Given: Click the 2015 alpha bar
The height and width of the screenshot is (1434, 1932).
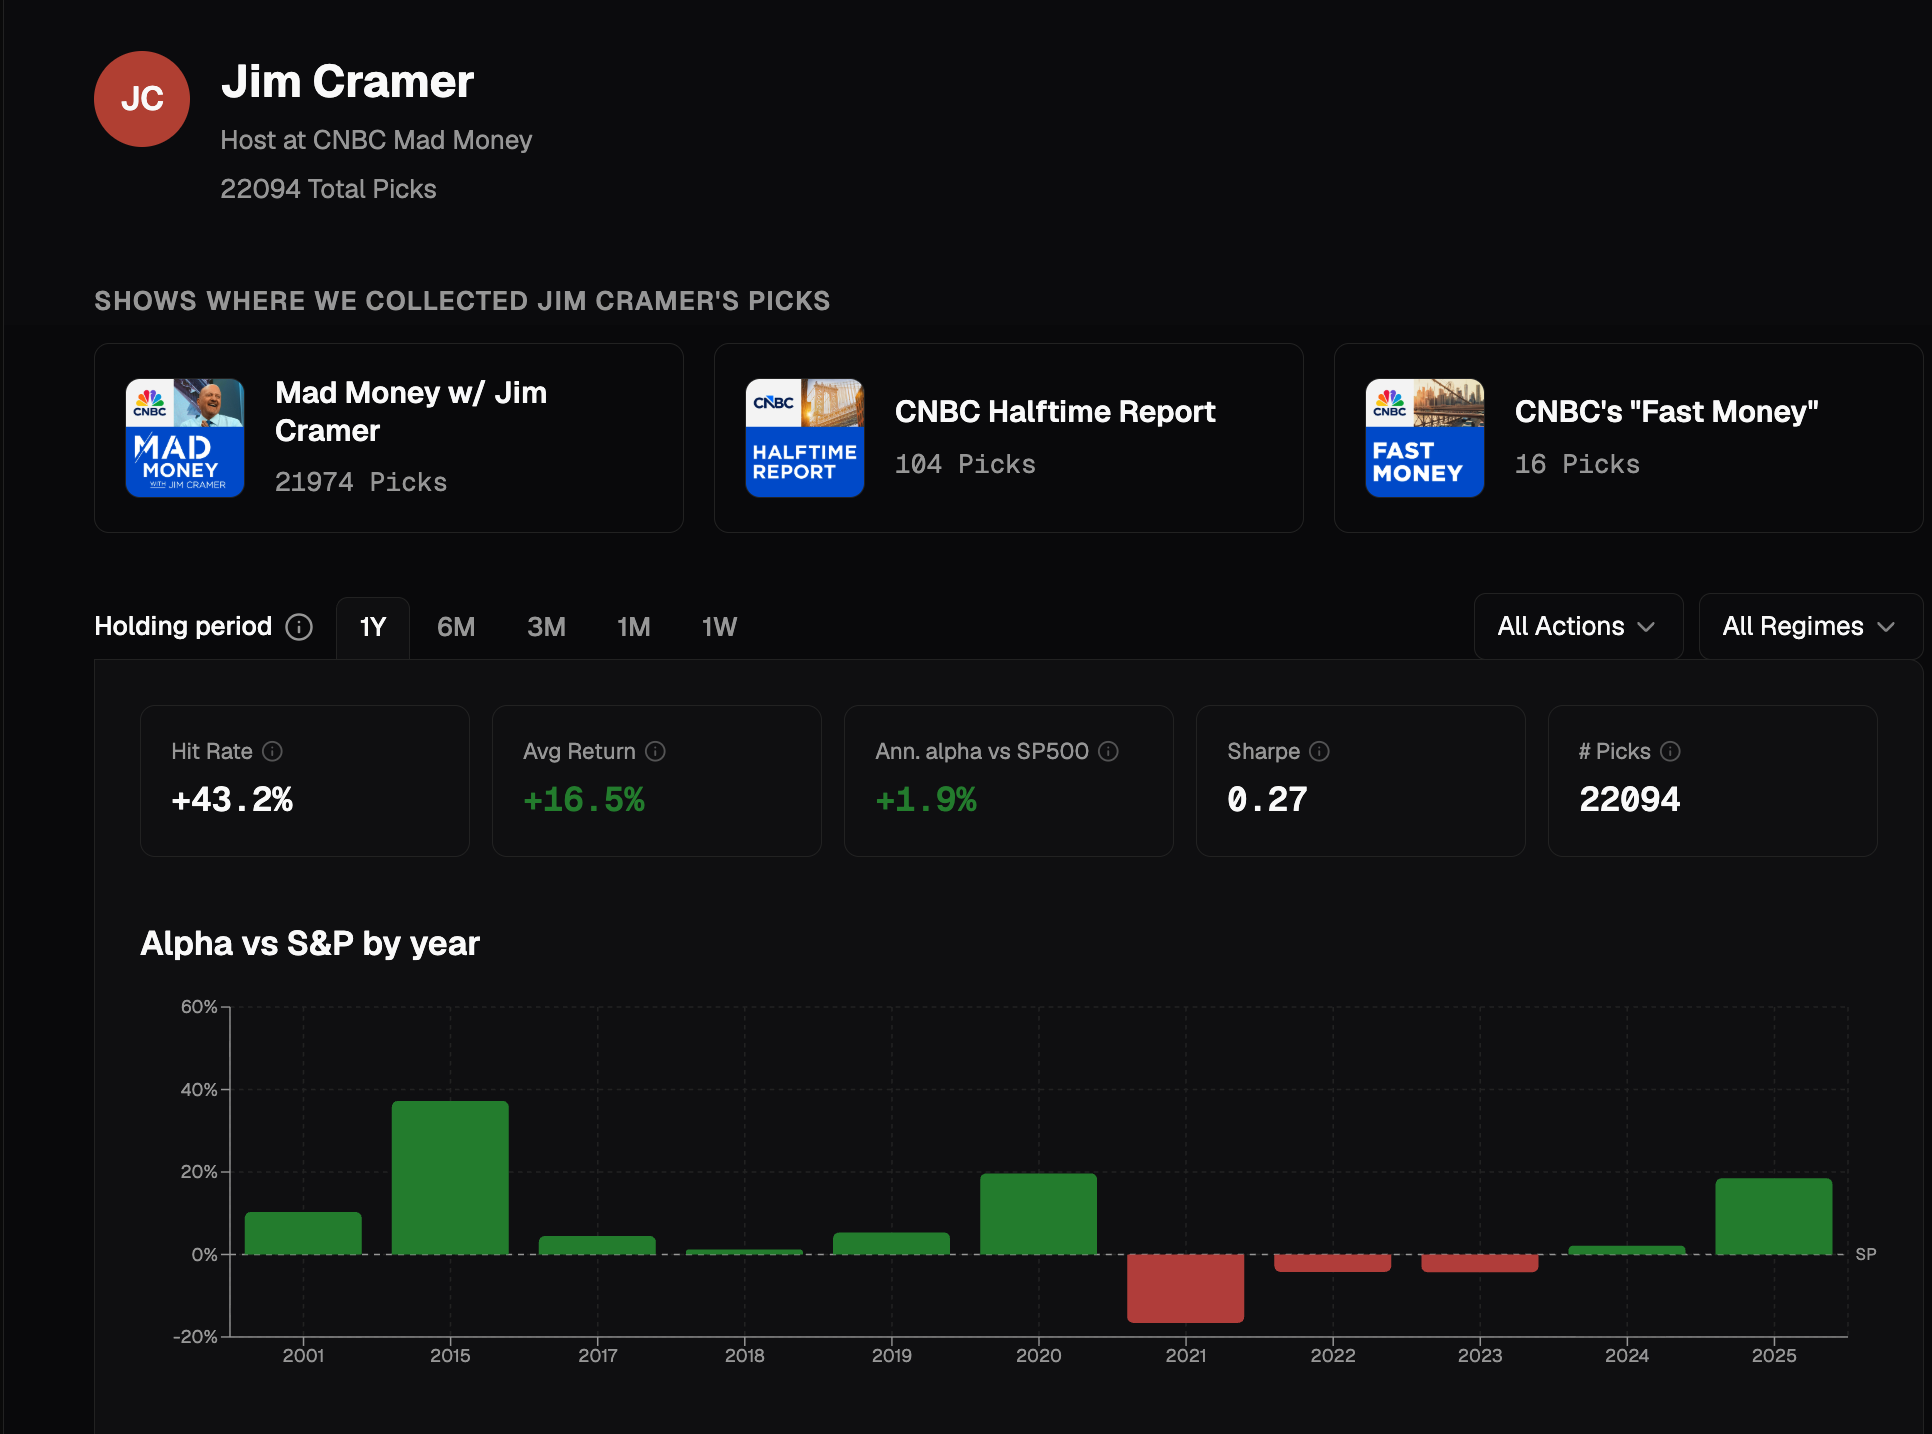Looking at the screenshot, I should pyautogui.click(x=450, y=1178).
